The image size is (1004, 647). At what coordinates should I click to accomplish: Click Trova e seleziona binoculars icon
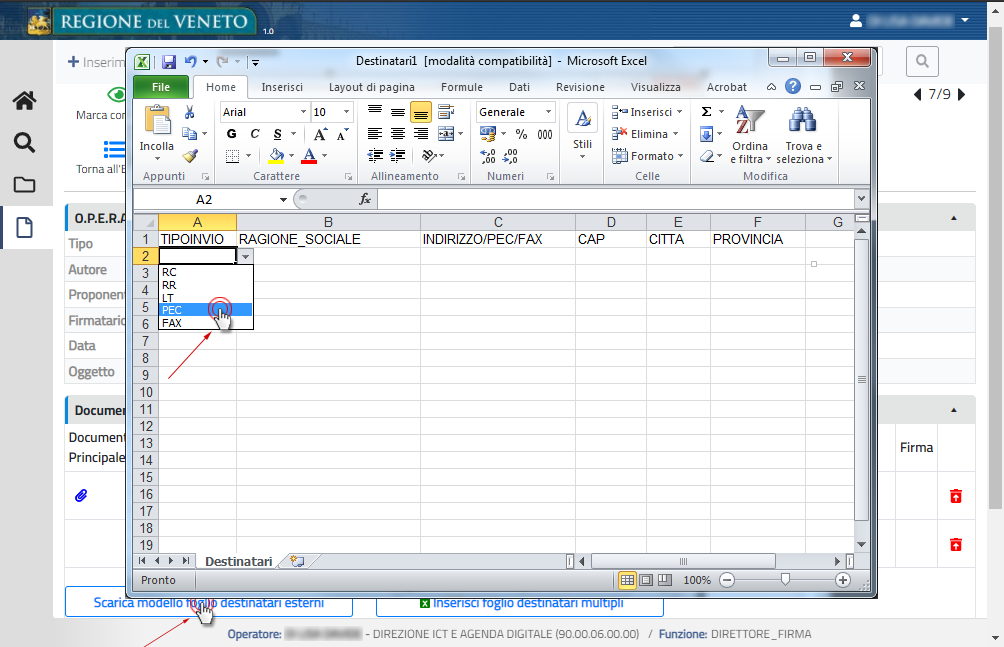click(802, 120)
